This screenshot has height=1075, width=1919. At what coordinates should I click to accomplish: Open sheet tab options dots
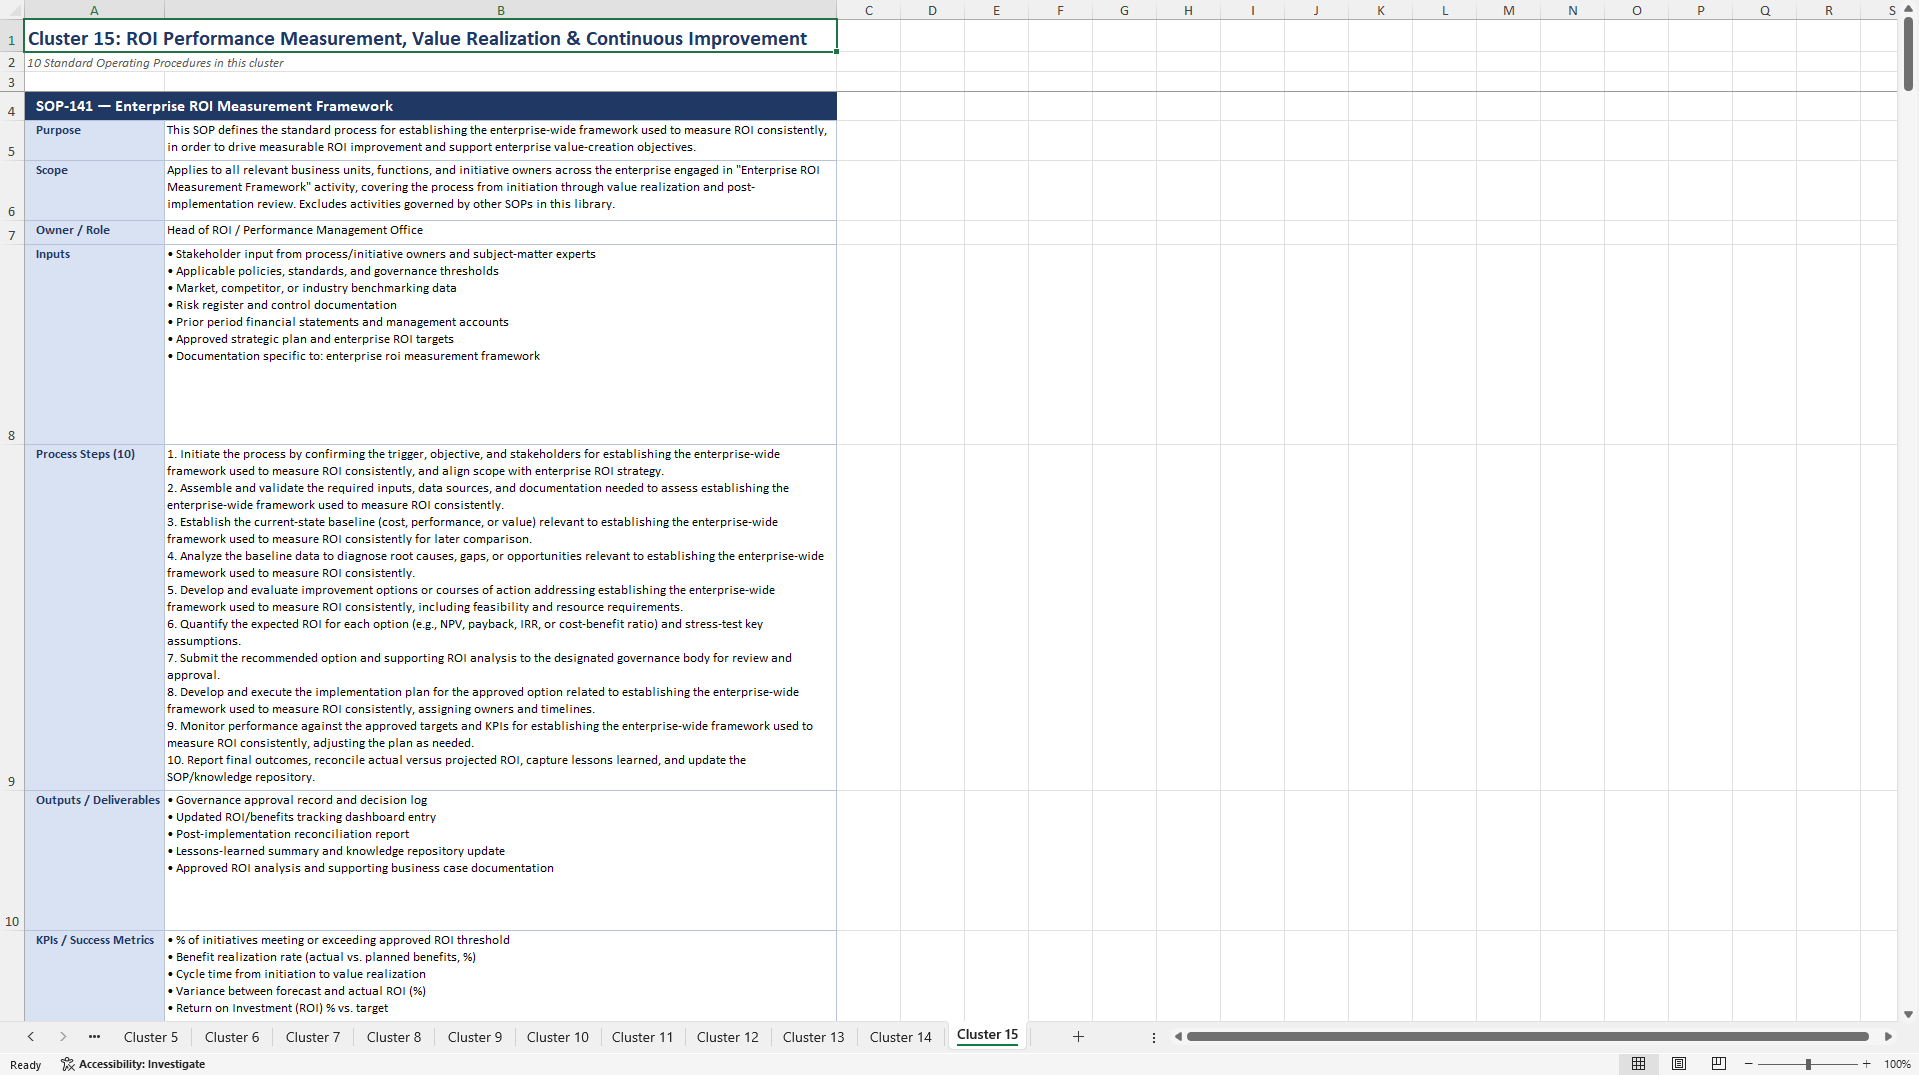(1153, 1037)
